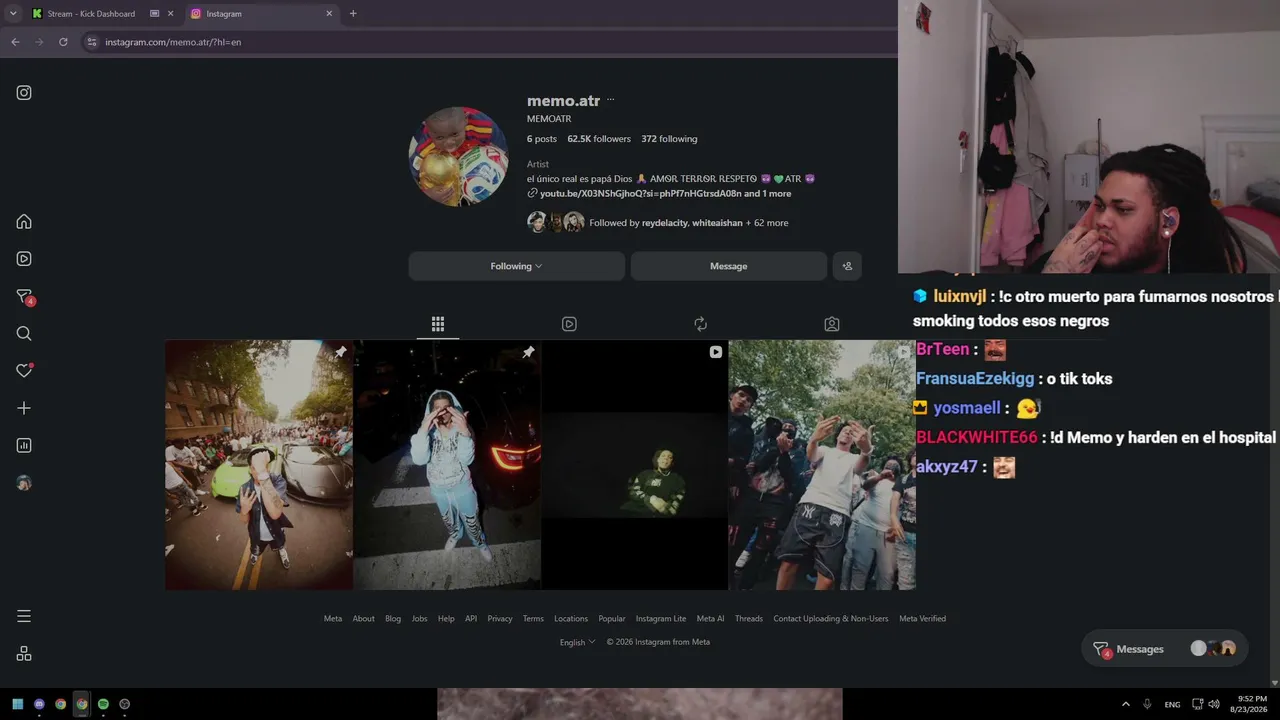Change language using the English dropdown
1280x720 pixels.
pos(577,642)
